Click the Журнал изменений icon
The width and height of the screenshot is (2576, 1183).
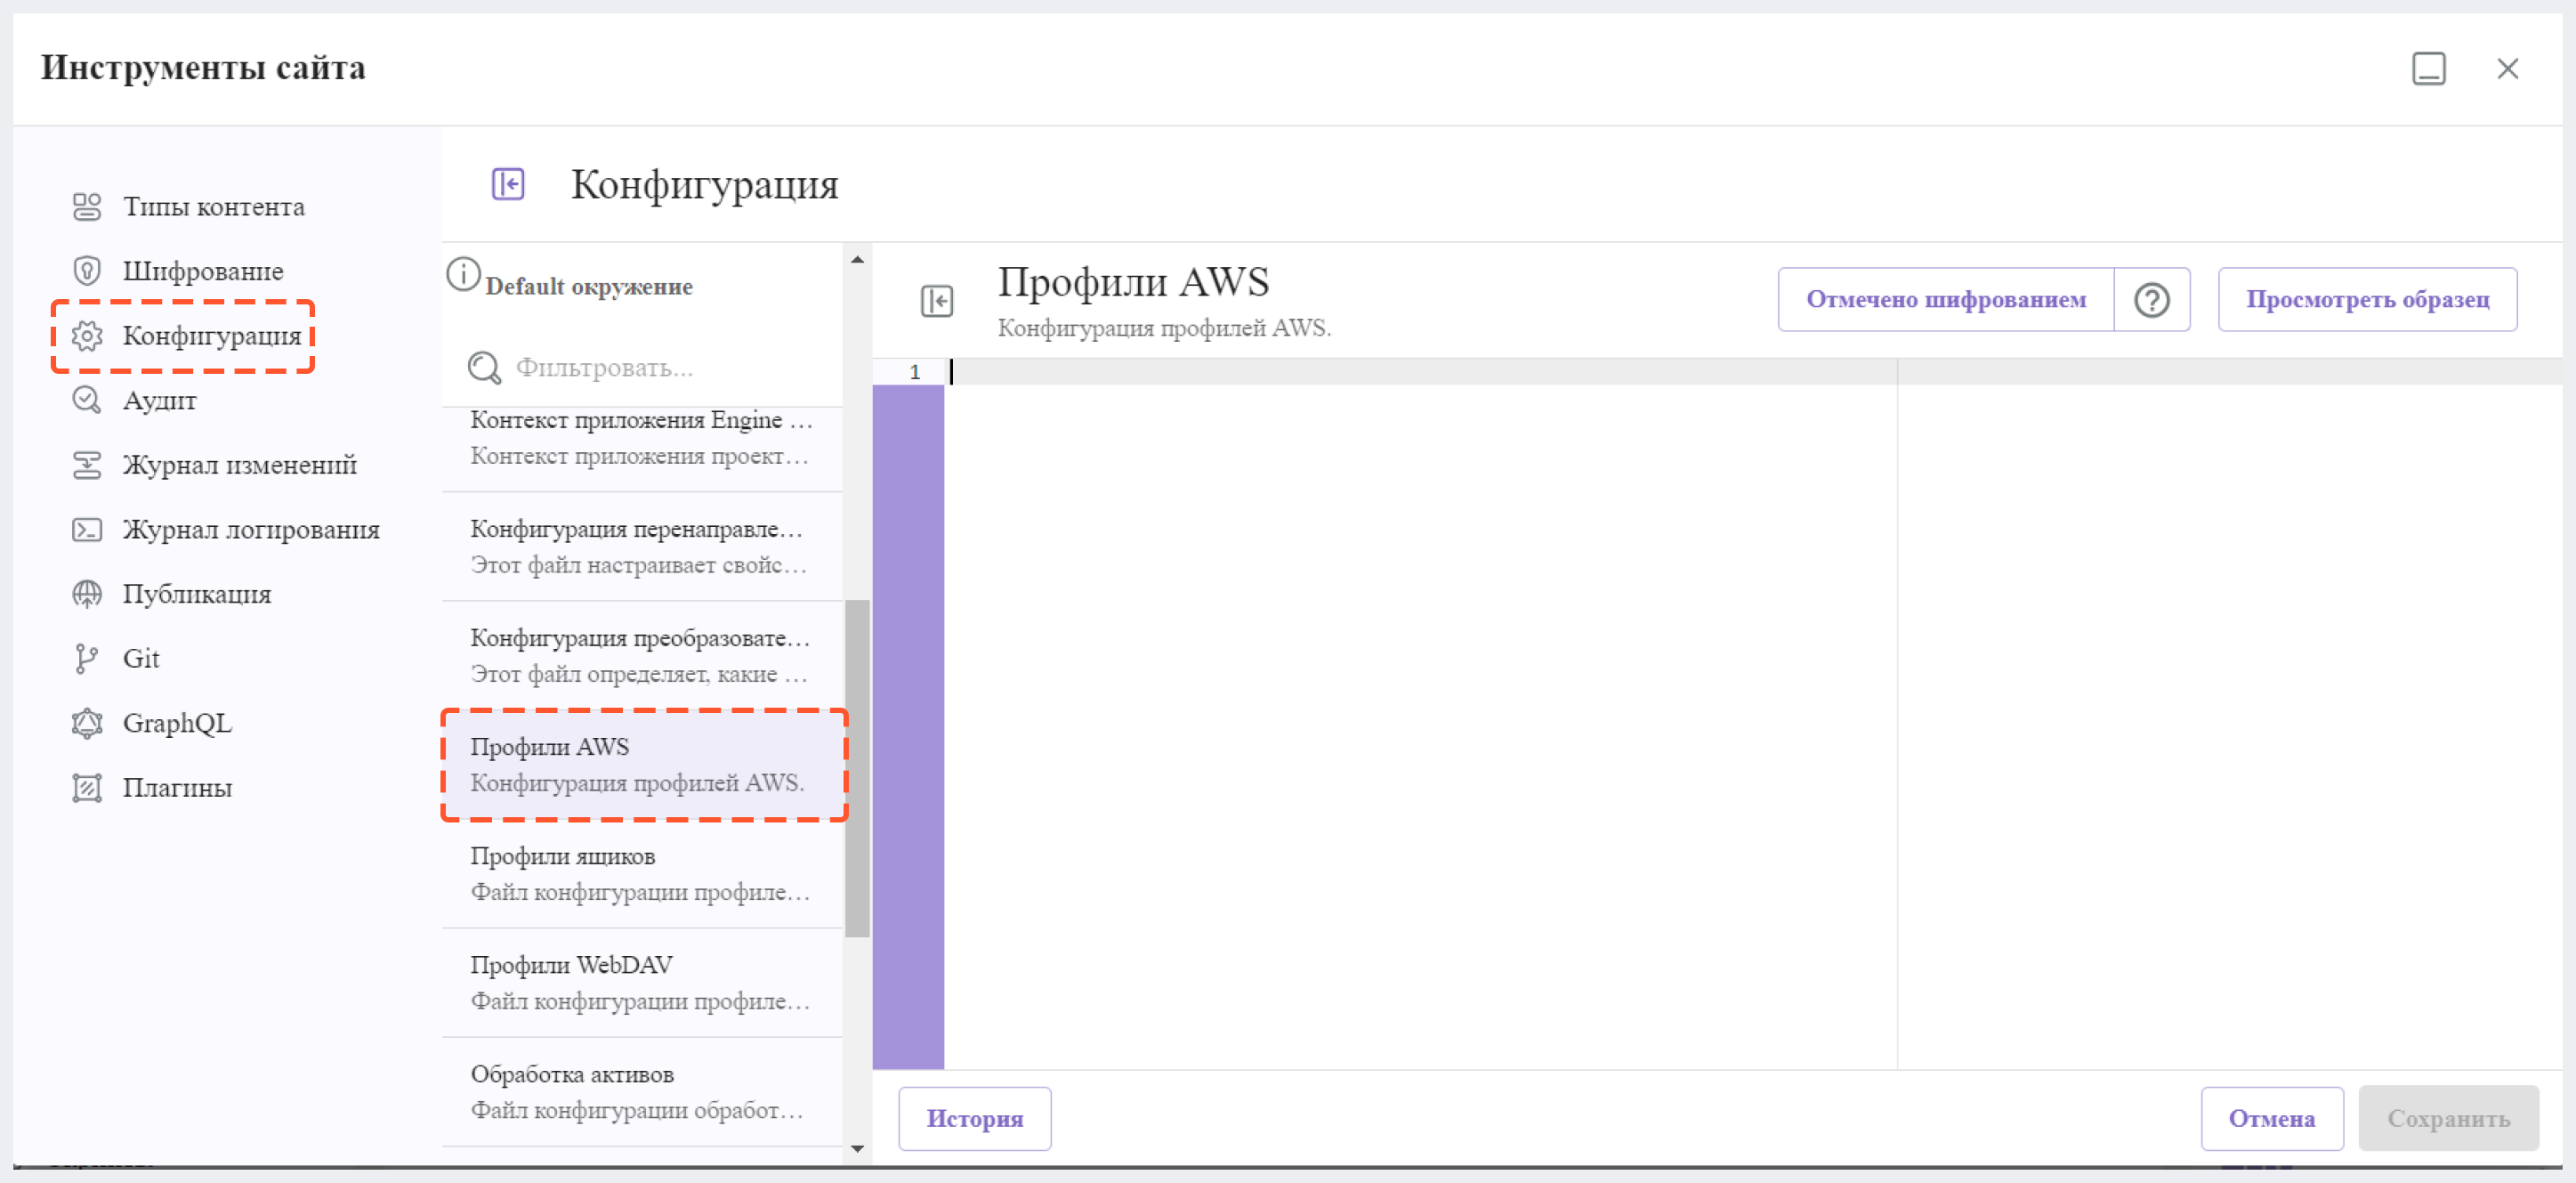87,465
